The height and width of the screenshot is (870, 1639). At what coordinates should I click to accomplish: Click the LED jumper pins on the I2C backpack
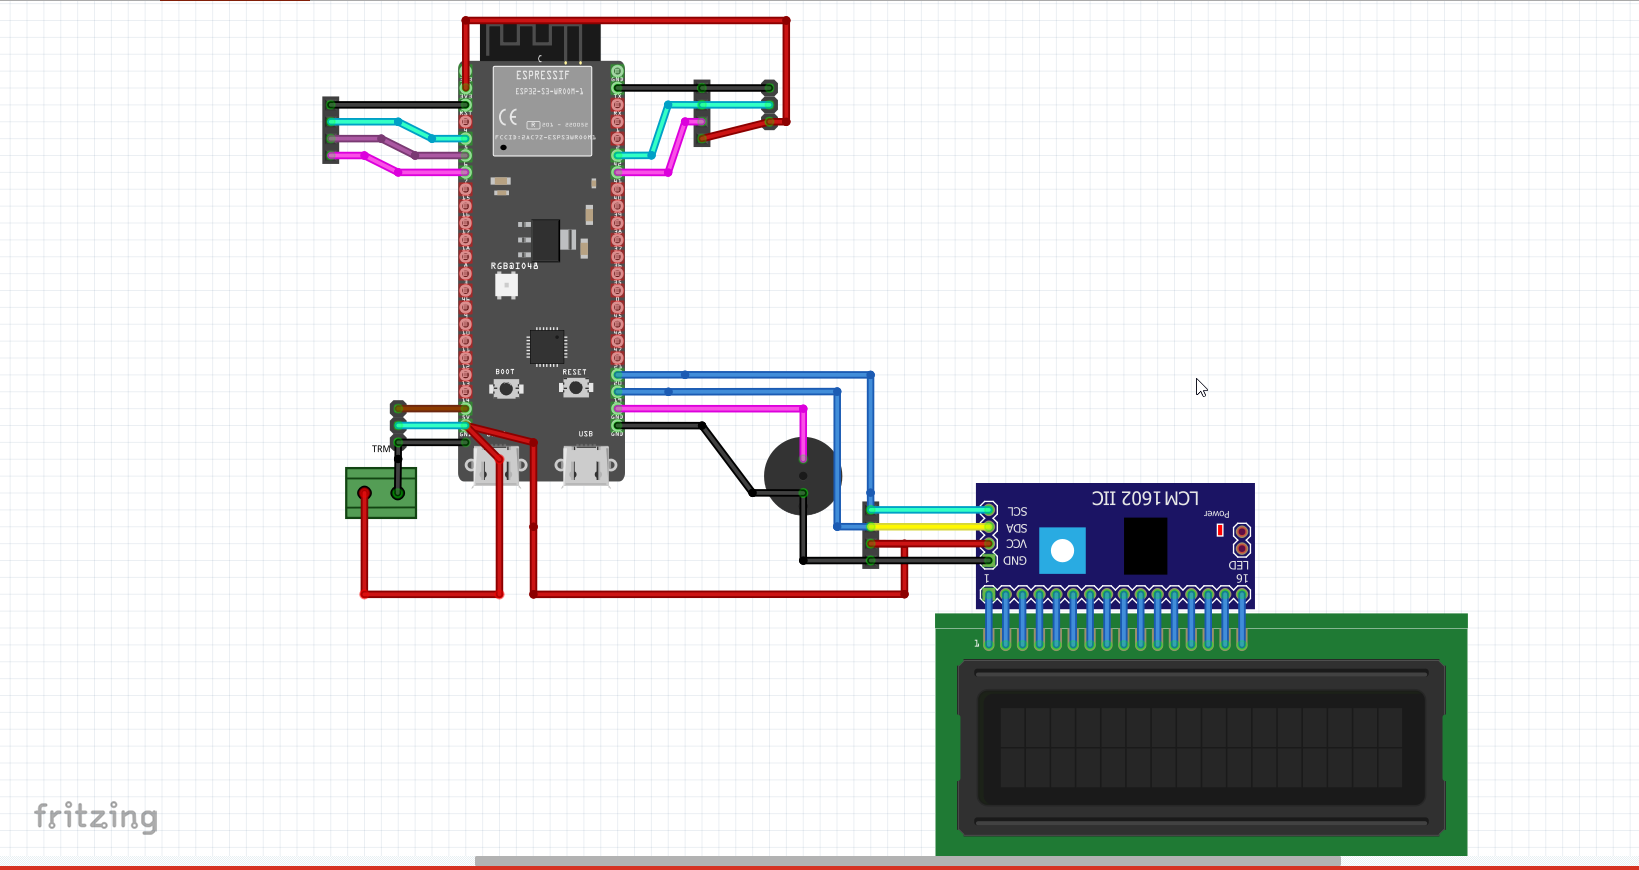coord(1241,540)
